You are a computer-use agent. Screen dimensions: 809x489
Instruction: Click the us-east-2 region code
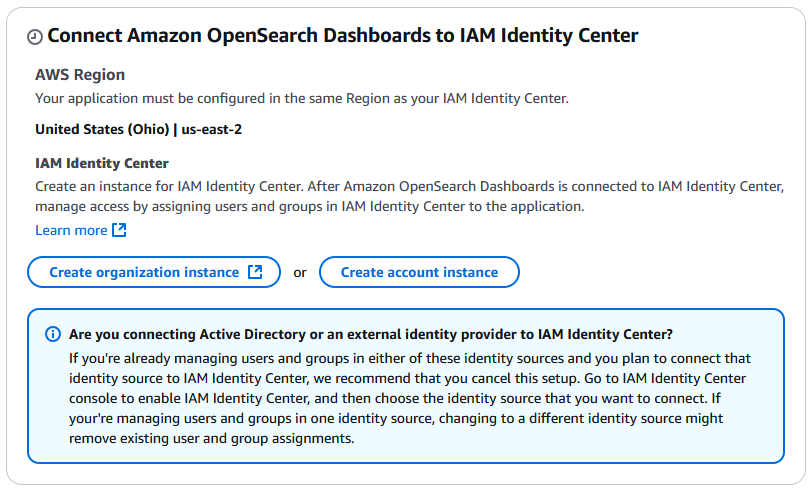211,129
